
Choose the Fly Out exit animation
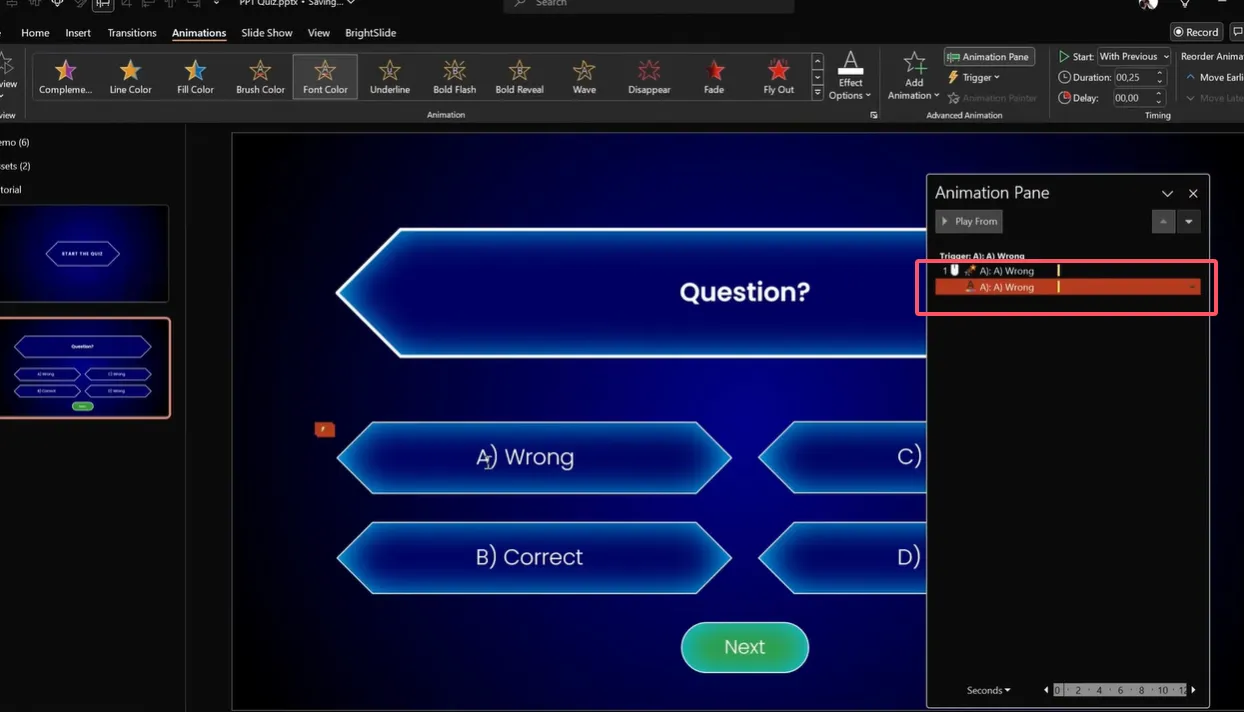[778, 76]
